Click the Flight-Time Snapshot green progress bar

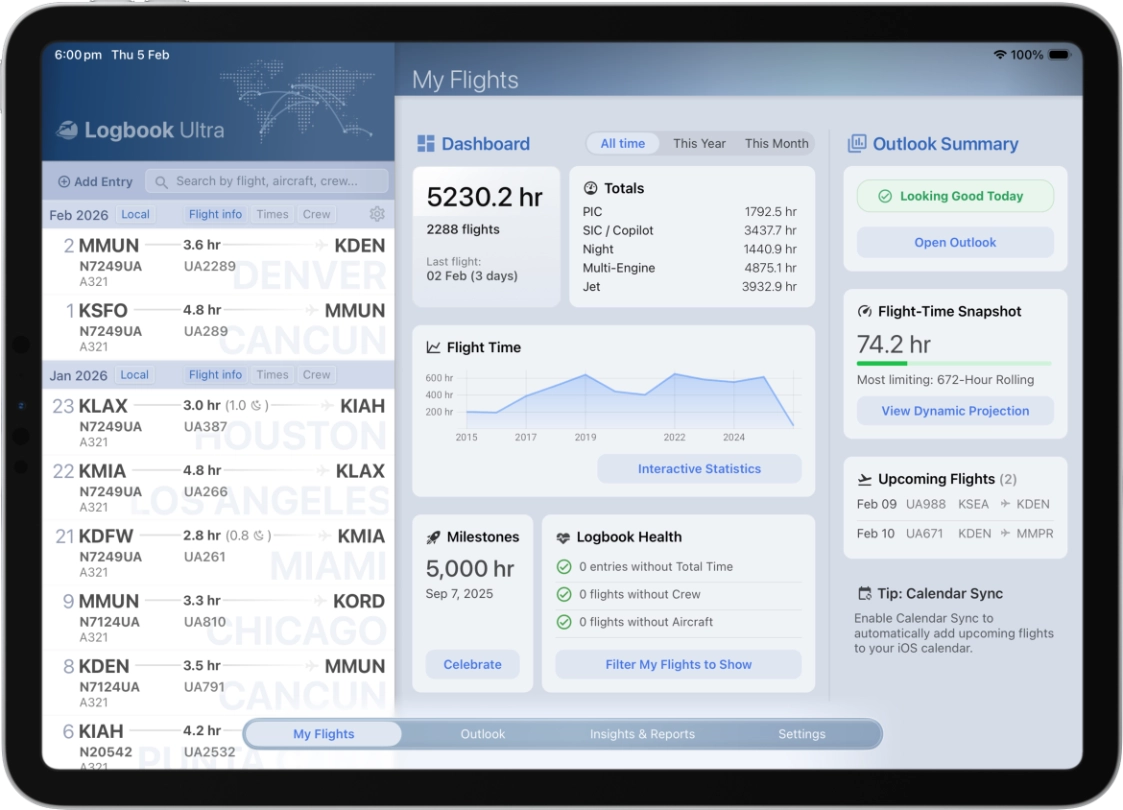[954, 363]
